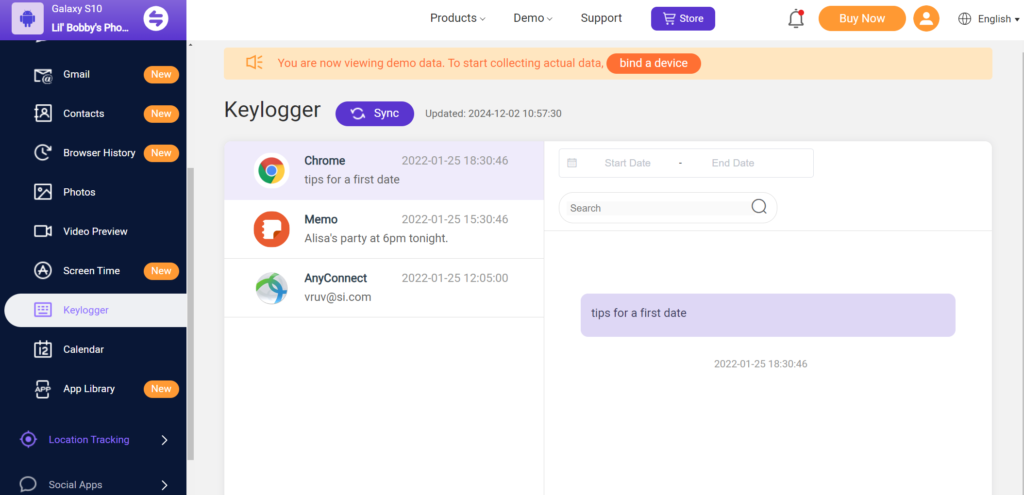Click the megaphone icon in banner
Screen dimensions: 1024x495
(x=254, y=63)
